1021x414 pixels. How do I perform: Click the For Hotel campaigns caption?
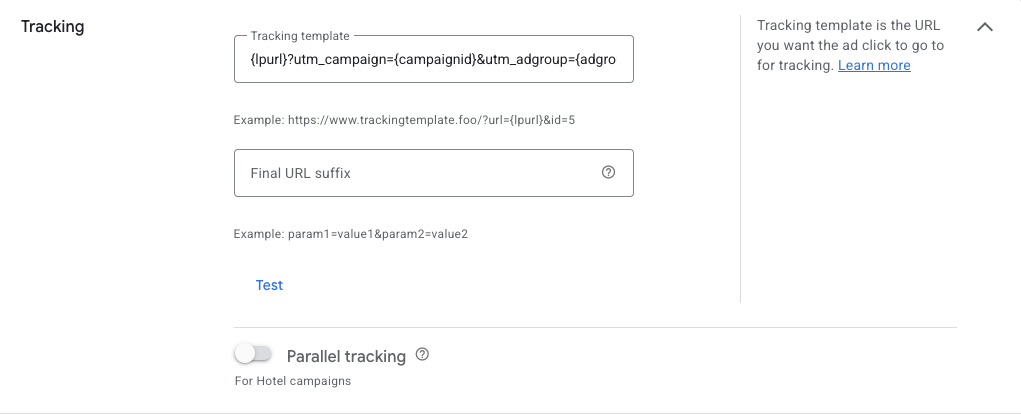click(x=292, y=381)
